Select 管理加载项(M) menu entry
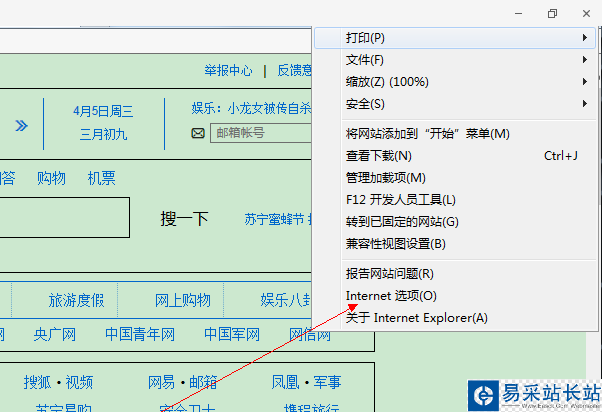The image size is (602, 412). pyautogui.click(x=455, y=178)
